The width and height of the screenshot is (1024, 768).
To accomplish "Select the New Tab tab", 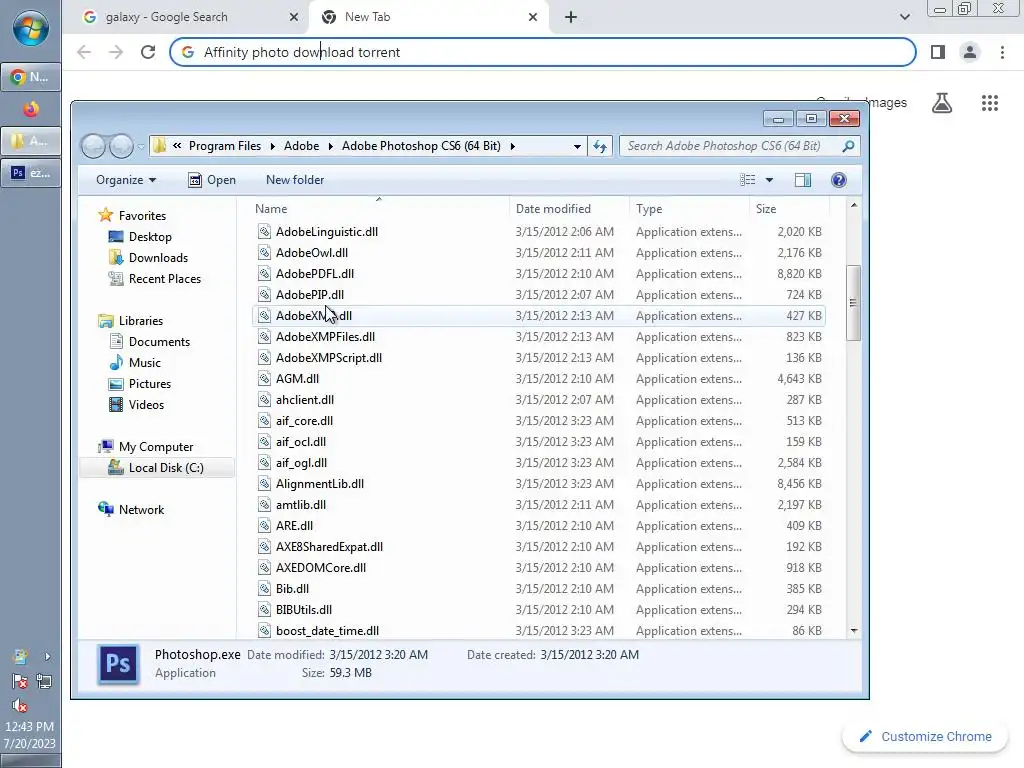I will pos(428,17).
